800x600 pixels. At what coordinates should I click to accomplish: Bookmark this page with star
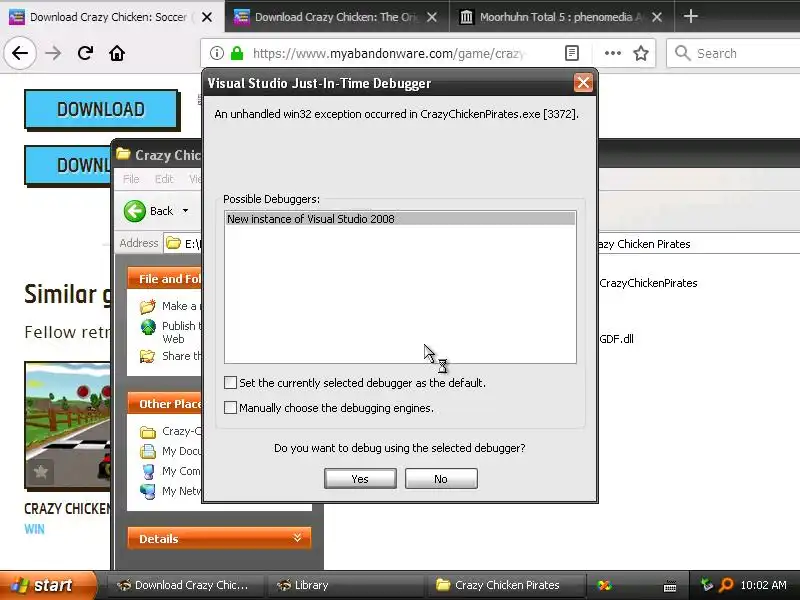pyautogui.click(x=641, y=53)
